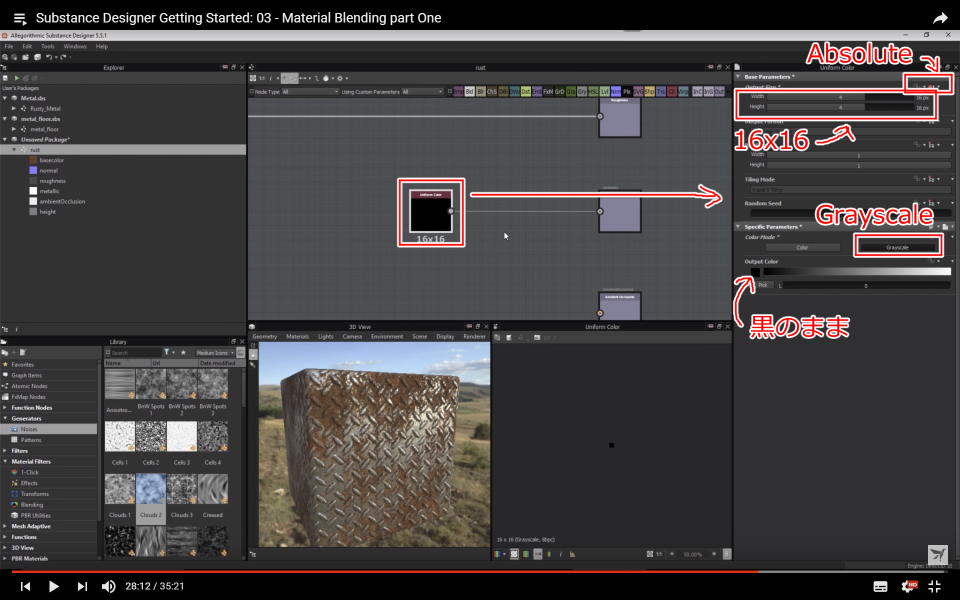
Task: Collapse the Metal.sbs package
Action: point(5,98)
